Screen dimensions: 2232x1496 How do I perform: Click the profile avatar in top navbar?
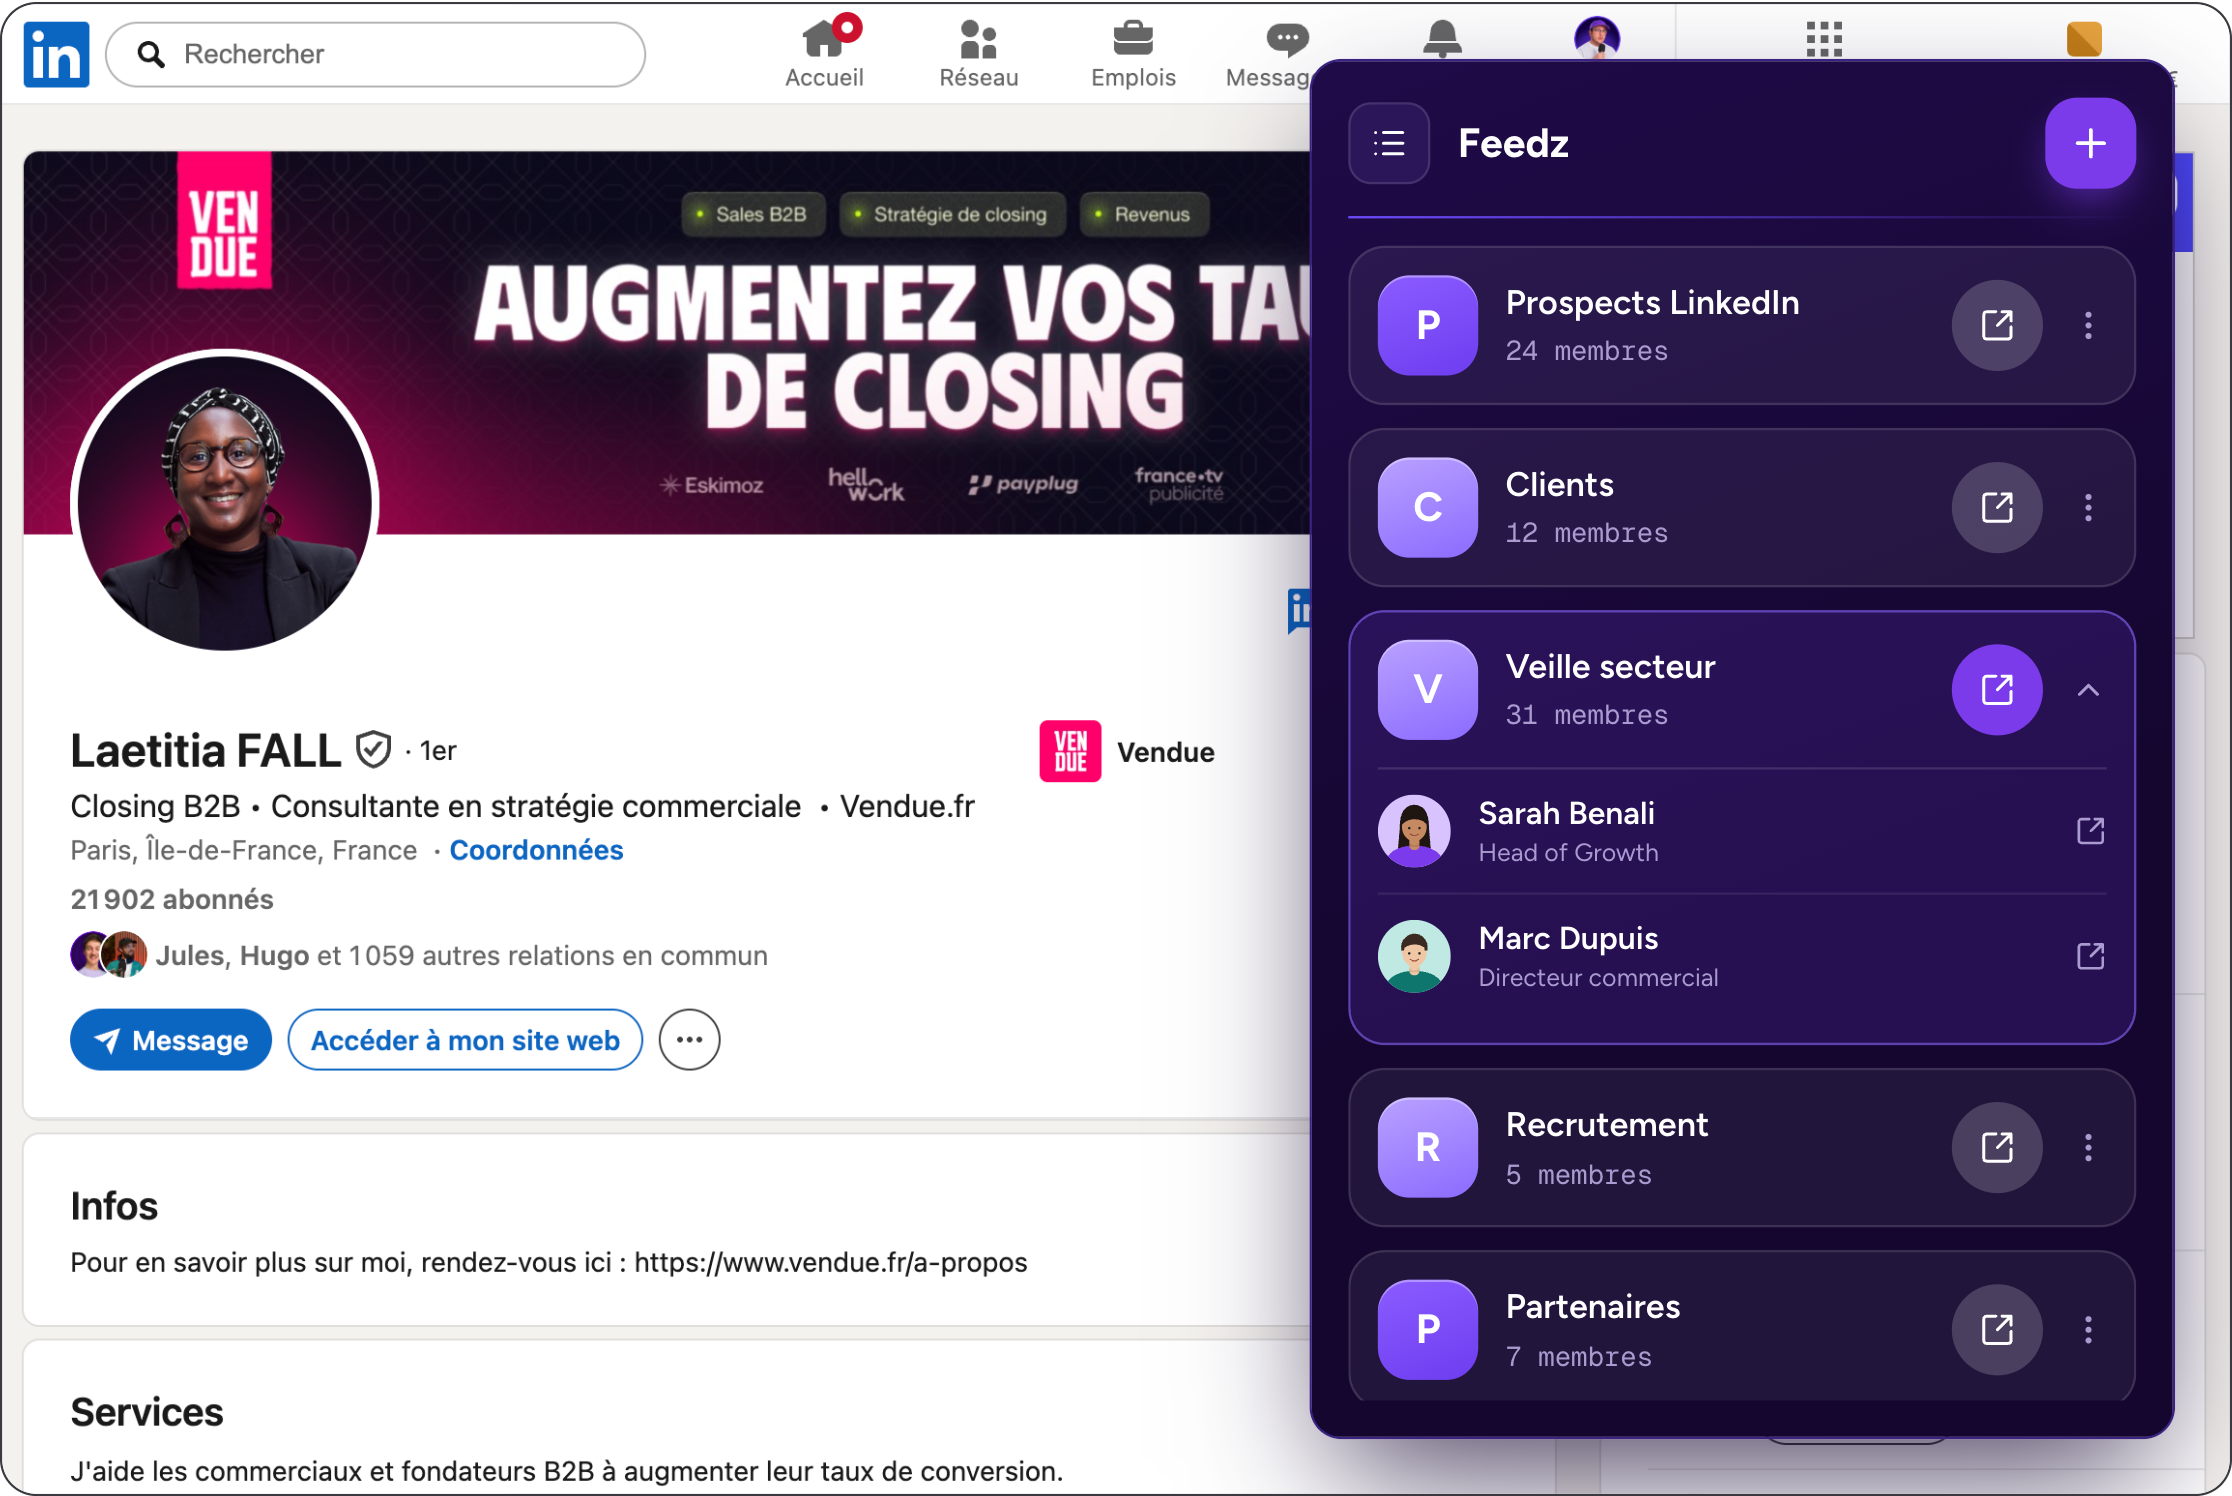tap(1597, 38)
